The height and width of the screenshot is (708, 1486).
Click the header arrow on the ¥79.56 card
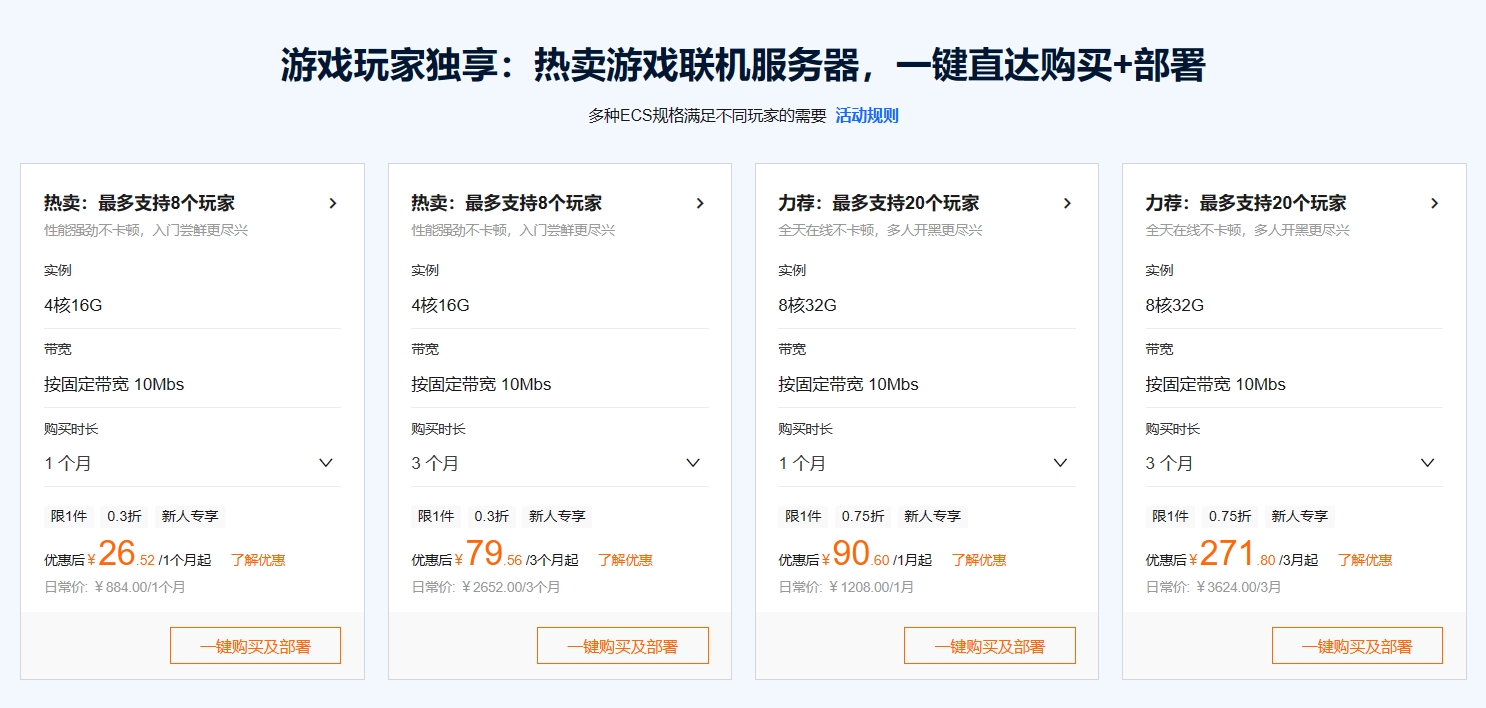[700, 203]
